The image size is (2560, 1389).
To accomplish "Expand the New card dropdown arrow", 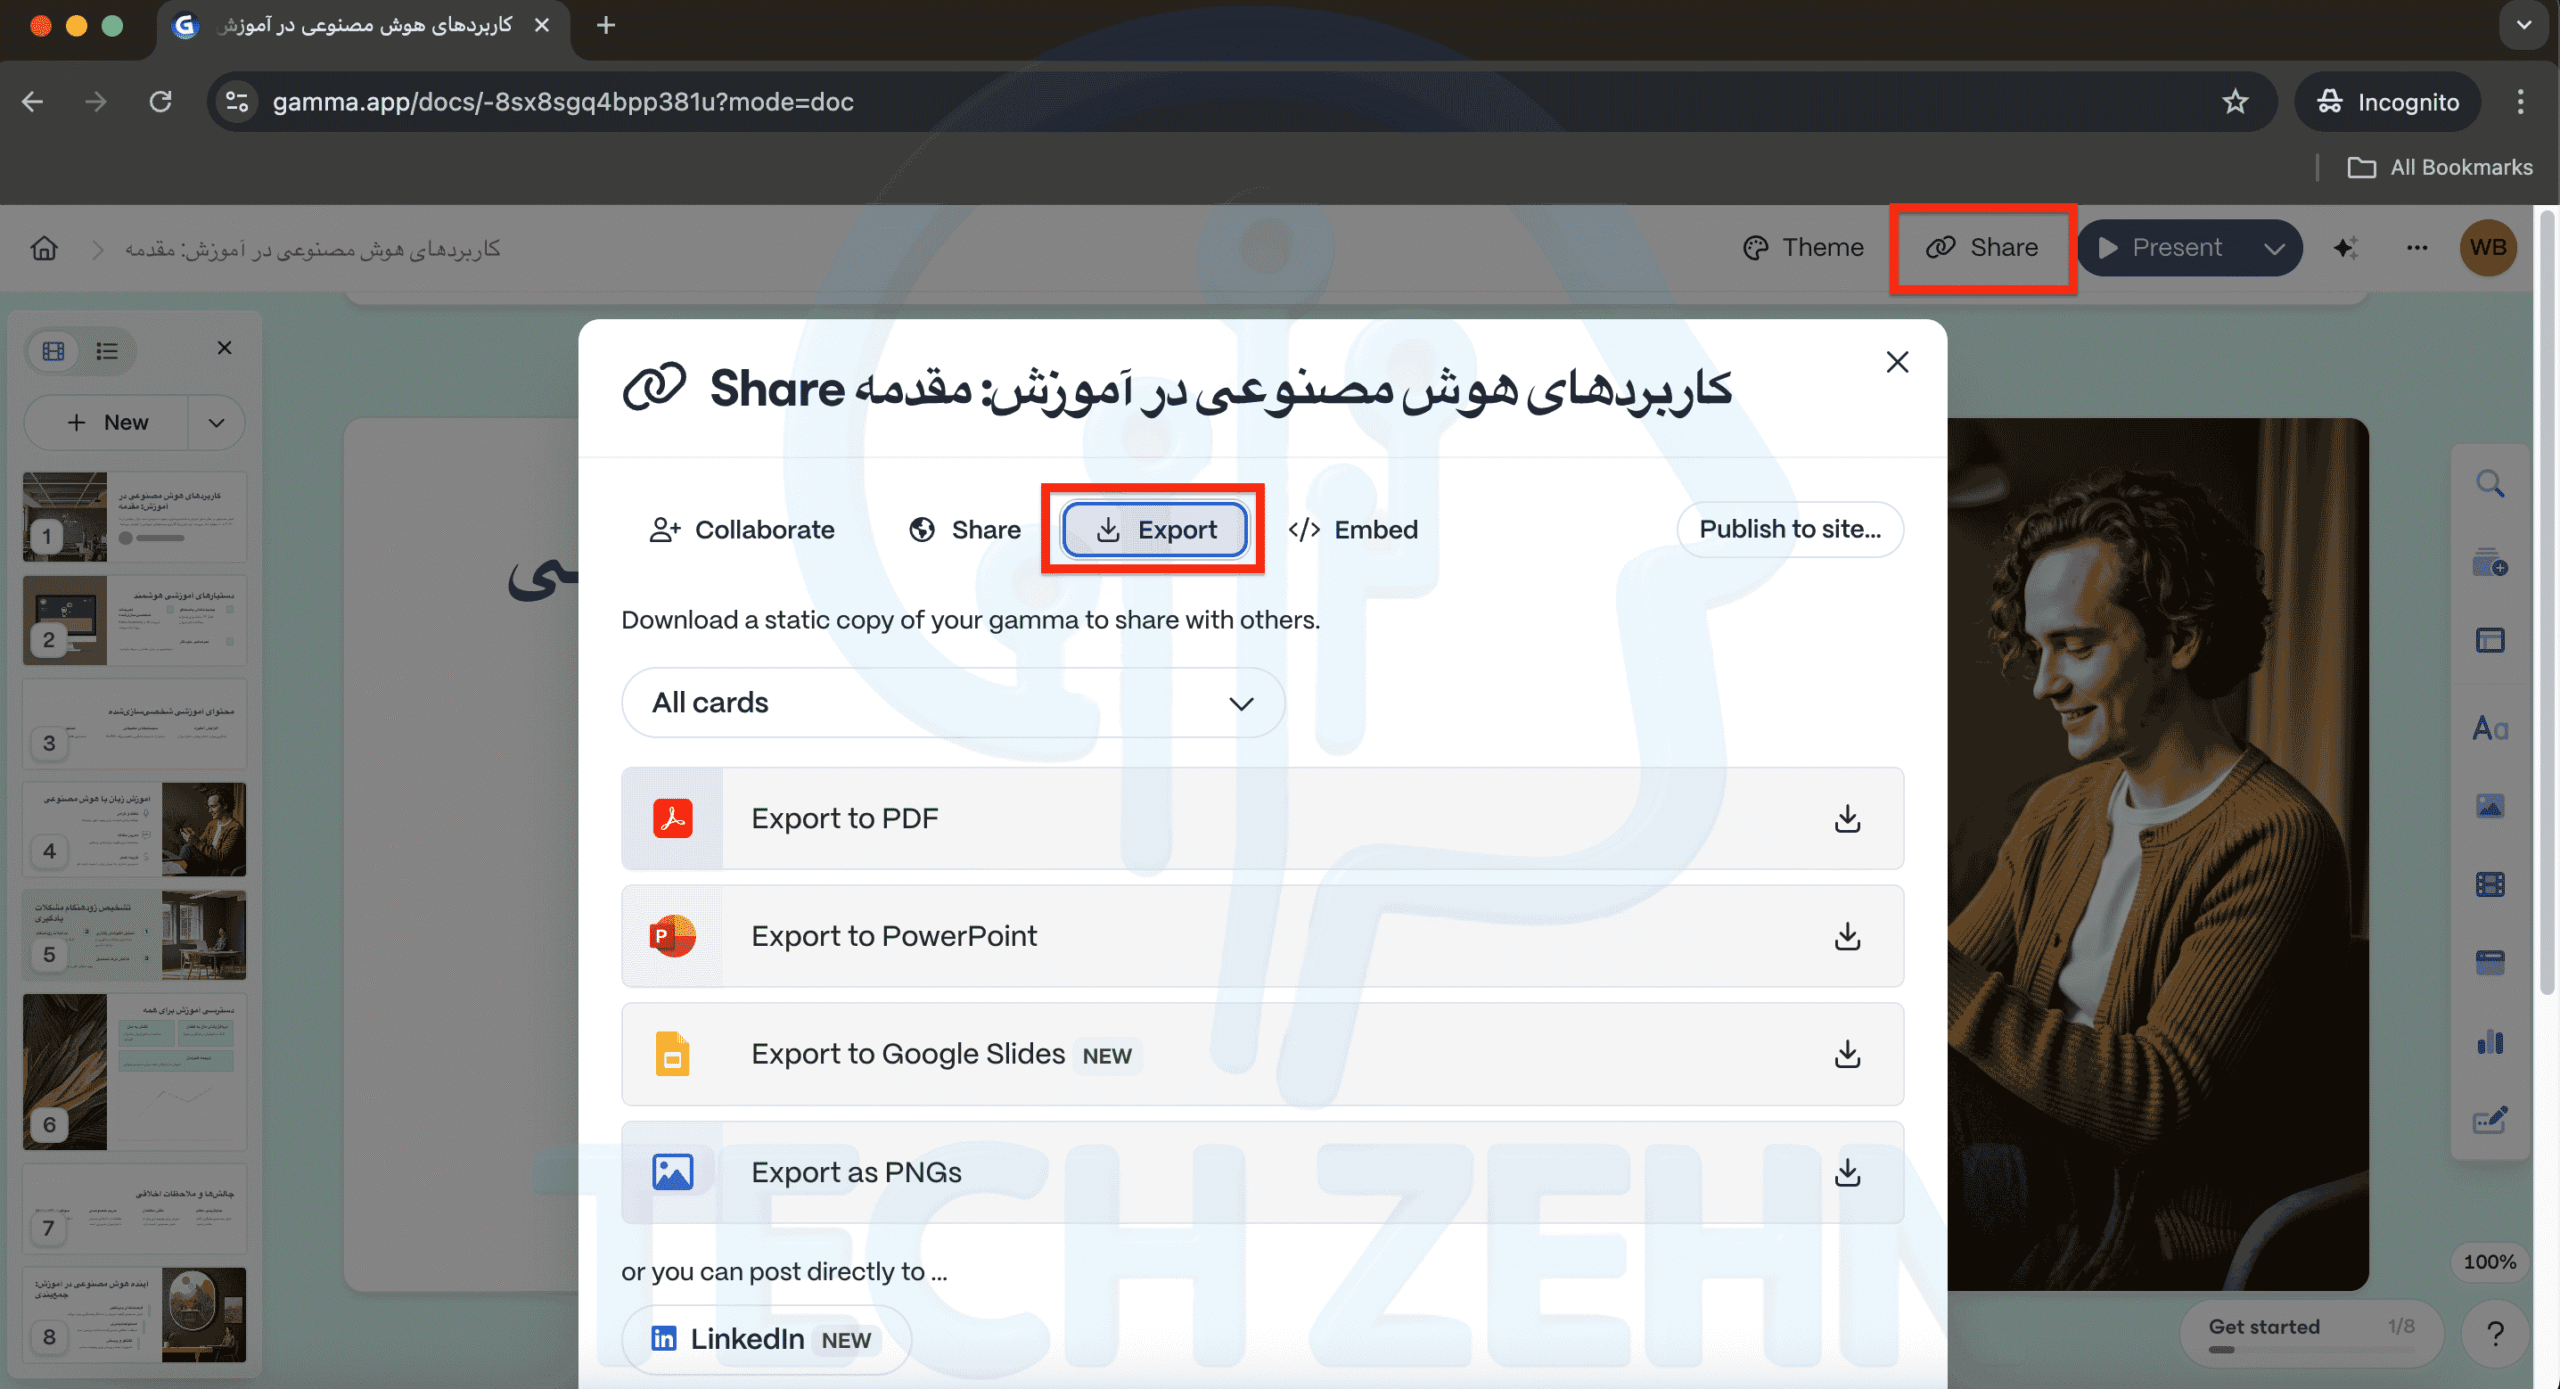I will [x=216, y=423].
